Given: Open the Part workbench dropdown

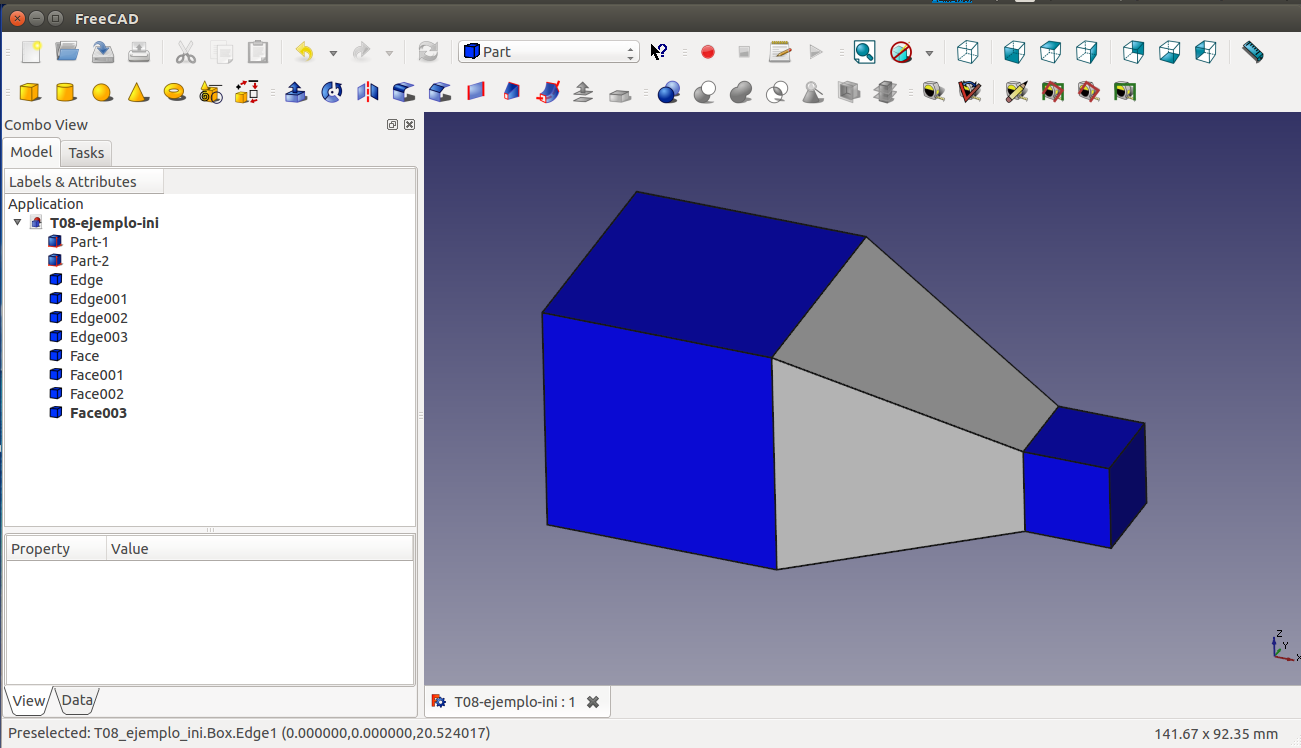Looking at the screenshot, I should click(x=548, y=52).
